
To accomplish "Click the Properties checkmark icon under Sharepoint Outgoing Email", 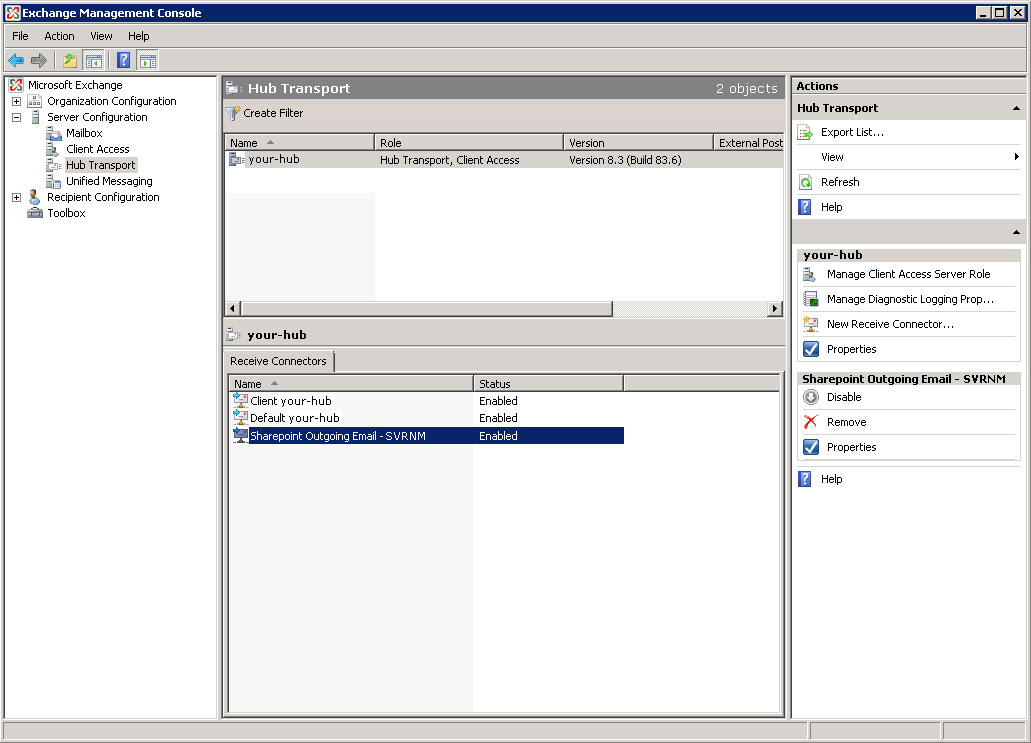I will coord(811,447).
